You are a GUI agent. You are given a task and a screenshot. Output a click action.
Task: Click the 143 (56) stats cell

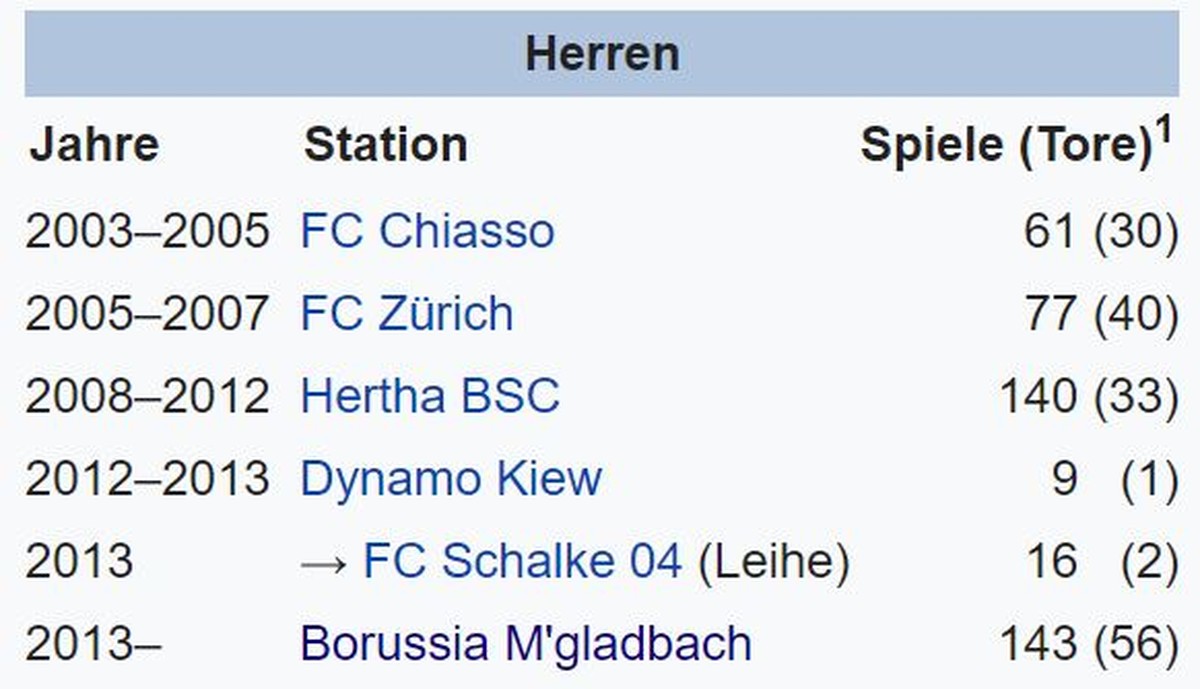pyautogui.click(x=1089, y=645)
